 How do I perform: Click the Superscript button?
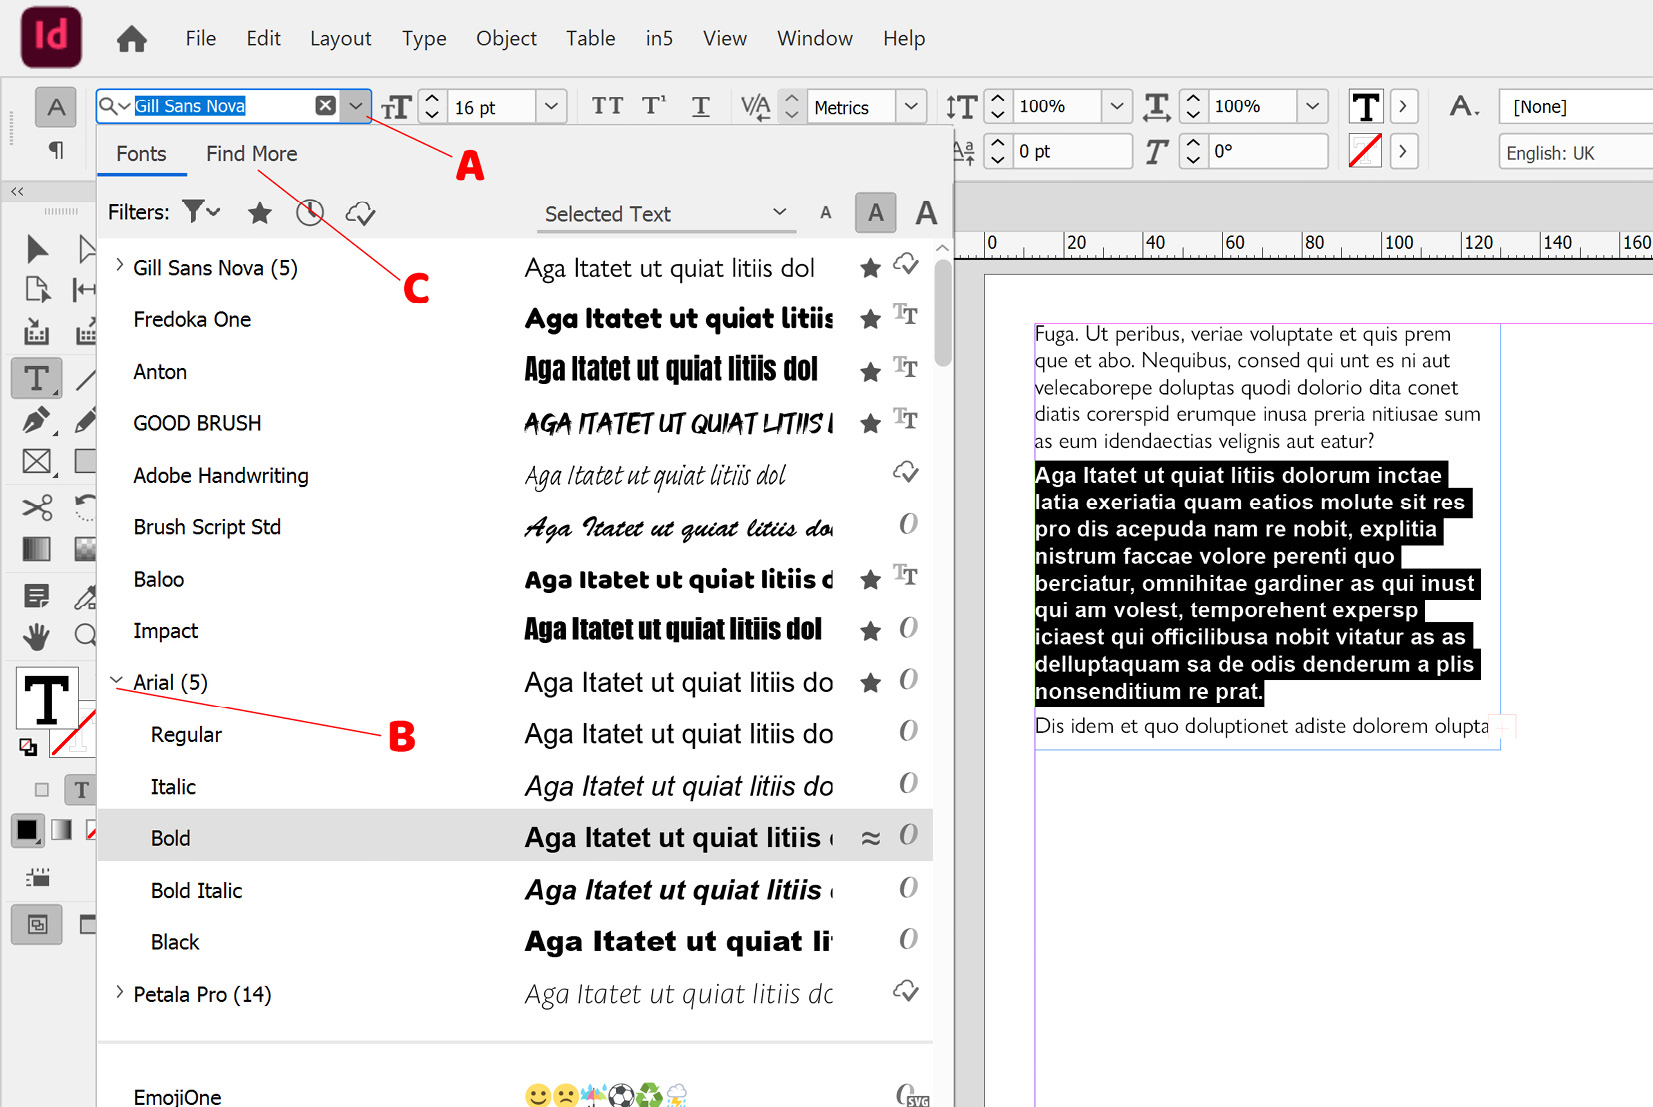point(654,106)
